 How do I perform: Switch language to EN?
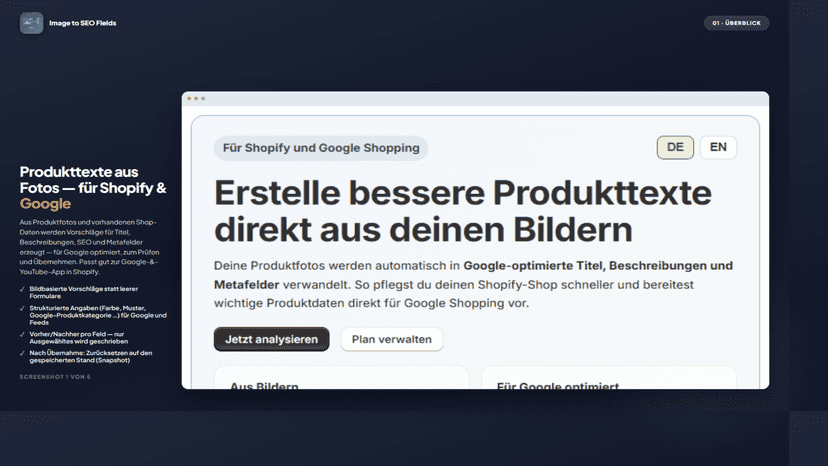[718, 147]
